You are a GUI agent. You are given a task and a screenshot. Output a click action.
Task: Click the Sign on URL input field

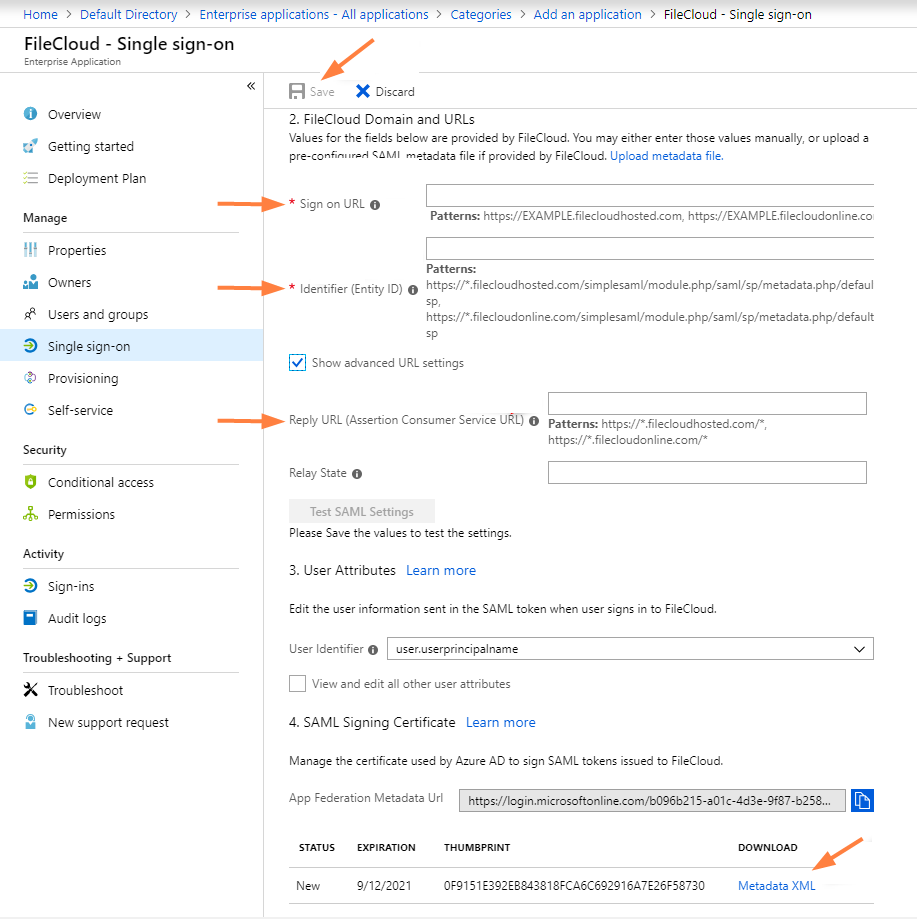pyautogui.click(x=649, y=195)
